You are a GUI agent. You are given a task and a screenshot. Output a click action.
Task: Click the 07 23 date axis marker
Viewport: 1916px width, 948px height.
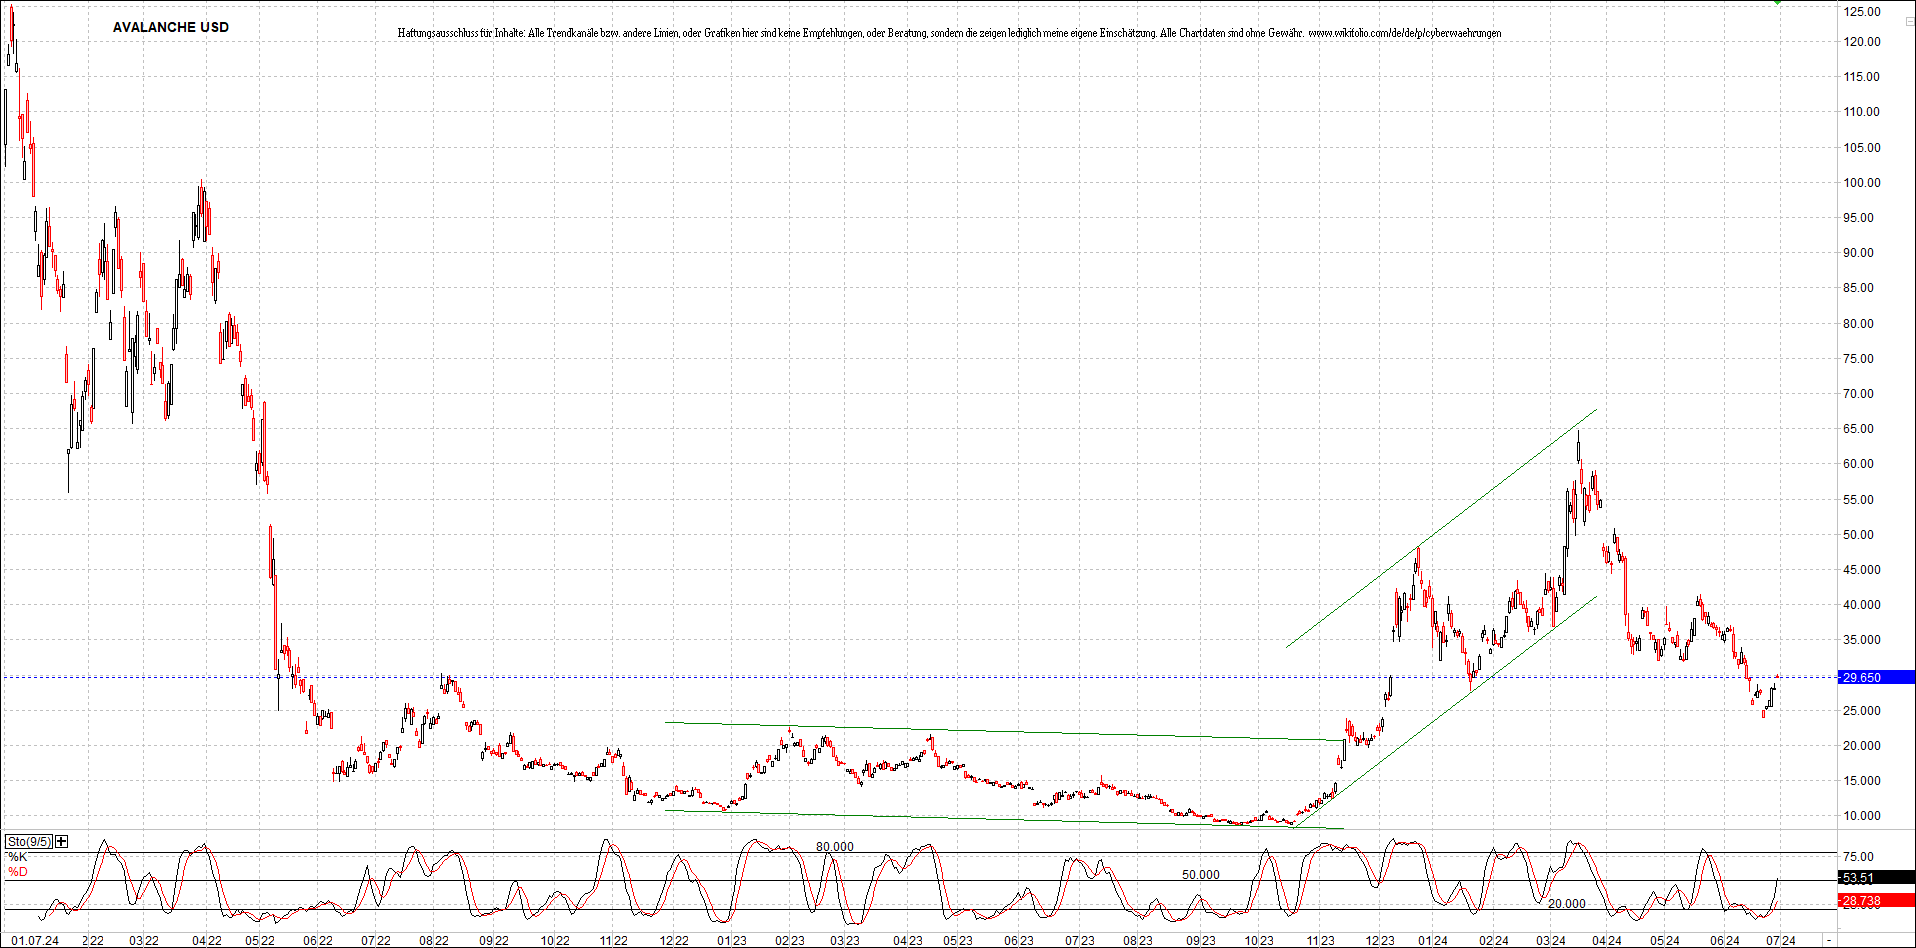pyautogui.click(x=1079, y=941)
